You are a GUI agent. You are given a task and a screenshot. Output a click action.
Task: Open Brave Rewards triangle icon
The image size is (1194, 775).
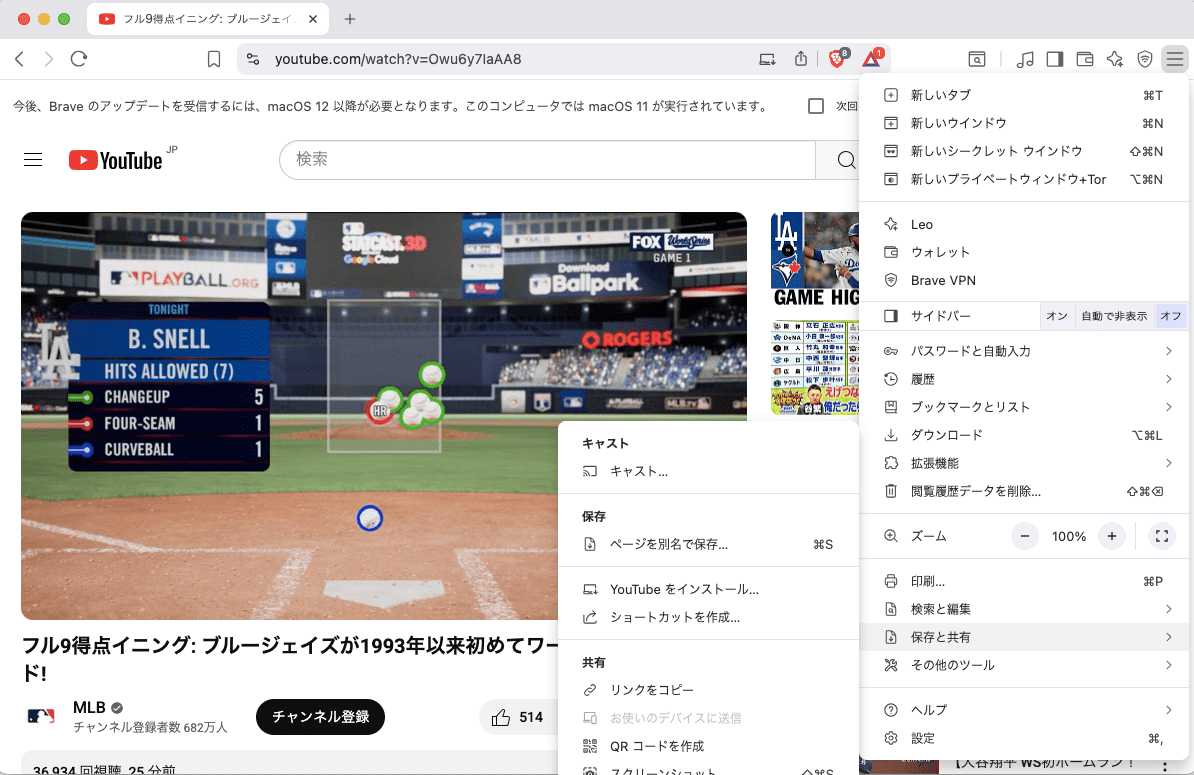point(872,59)
